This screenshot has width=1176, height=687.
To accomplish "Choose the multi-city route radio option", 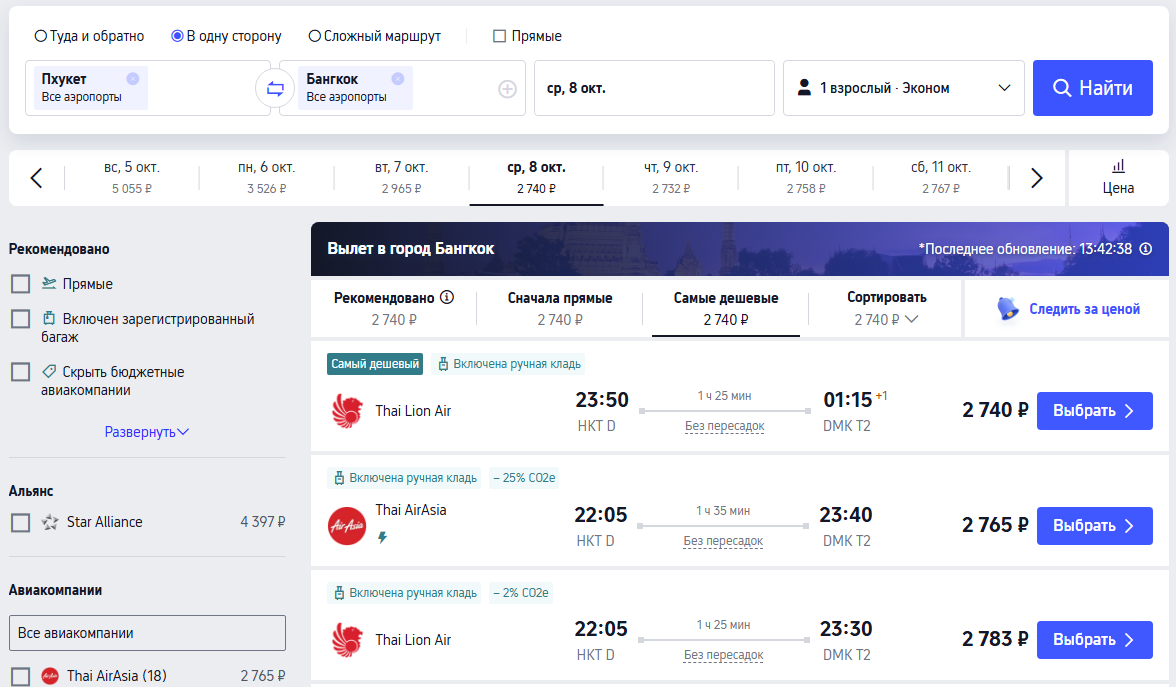I will 315,36.
